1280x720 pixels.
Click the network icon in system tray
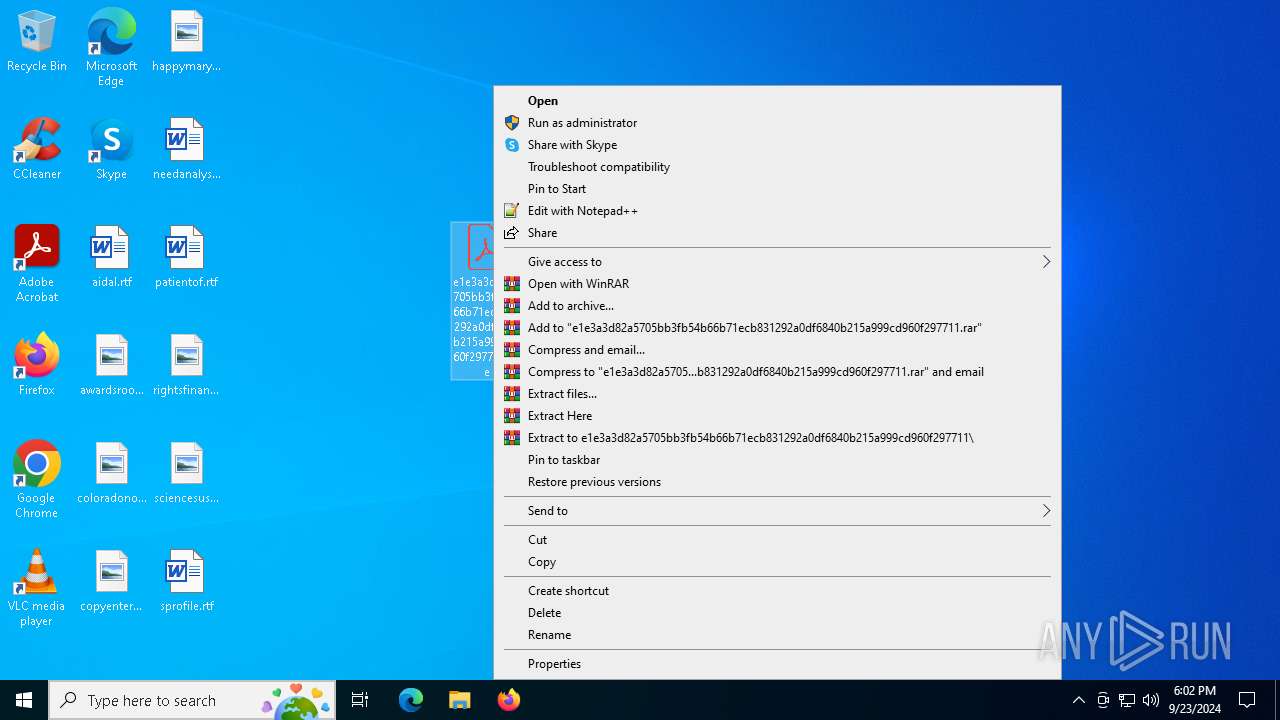tap(1127, 700)
